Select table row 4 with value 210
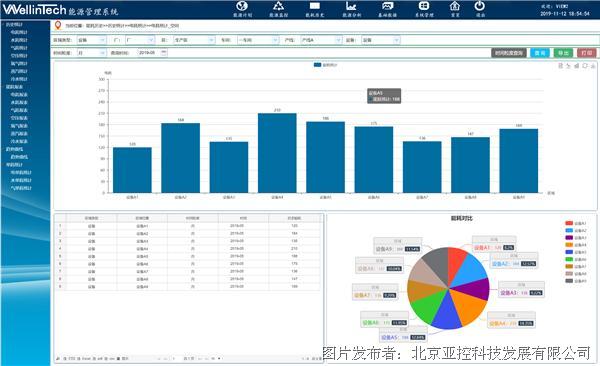 188,248
